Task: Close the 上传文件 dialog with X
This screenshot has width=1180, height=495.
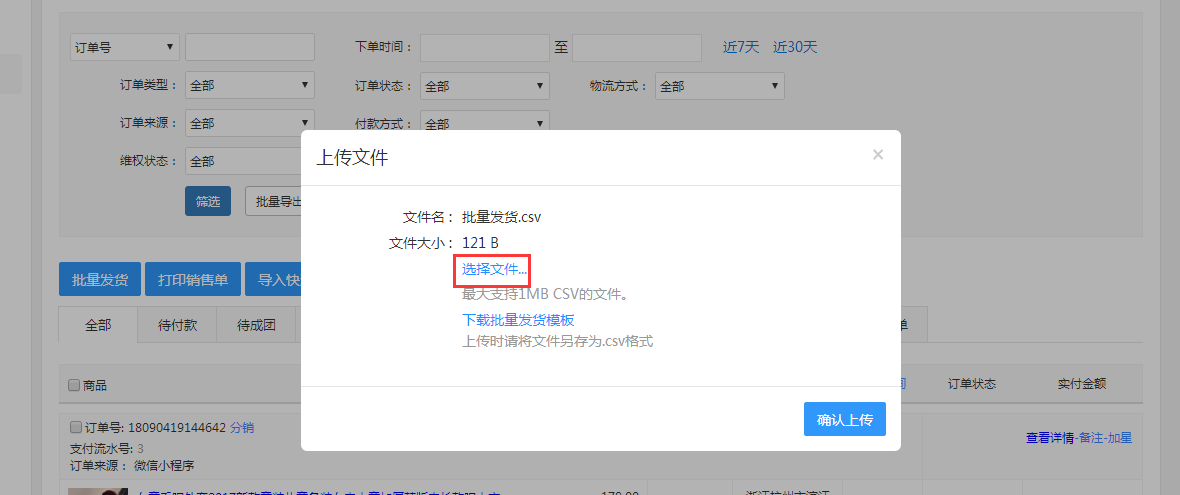Action: pyautogui.click(x=878, y=155)
